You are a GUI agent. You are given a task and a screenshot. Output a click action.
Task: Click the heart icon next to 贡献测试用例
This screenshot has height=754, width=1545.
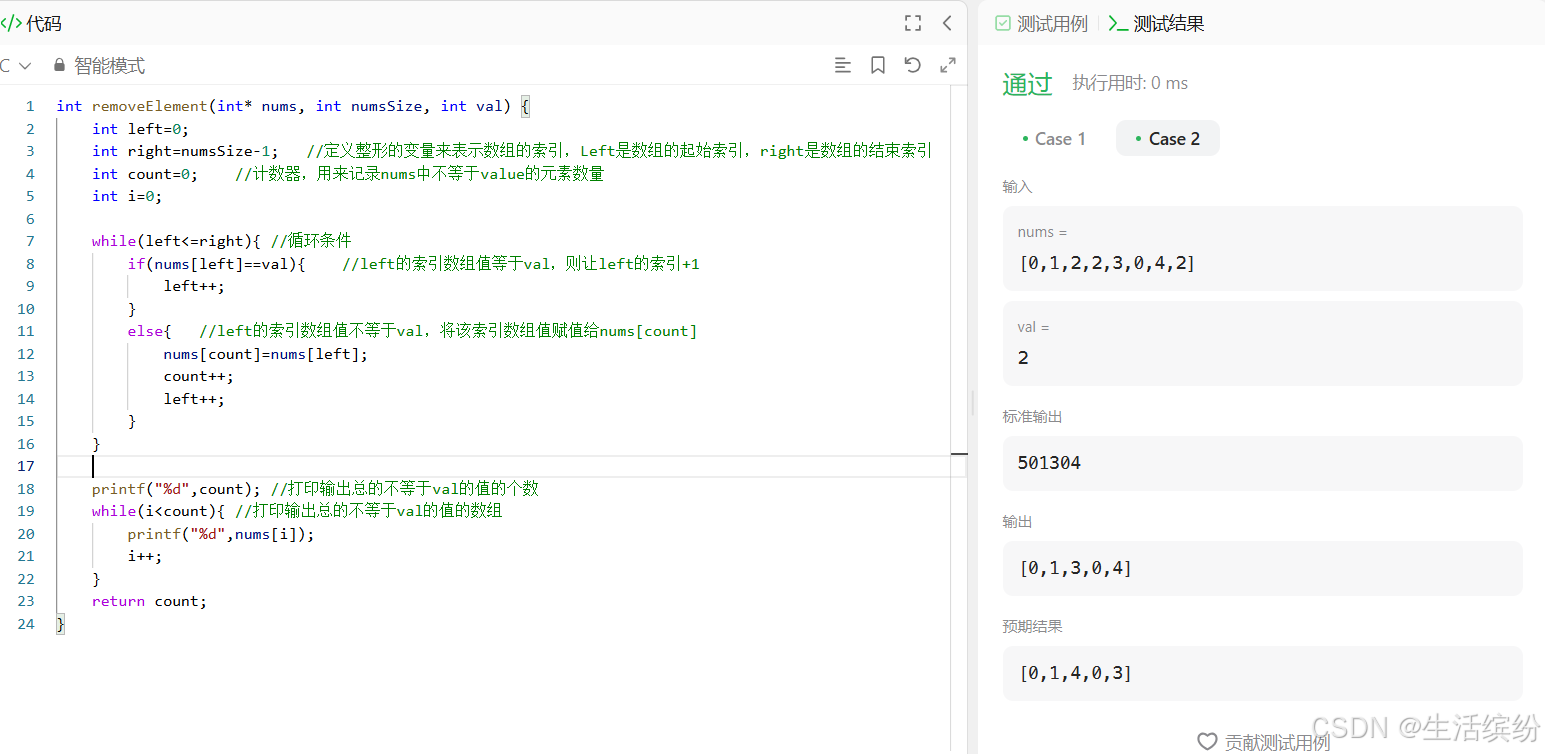[x=1207, y=741]
